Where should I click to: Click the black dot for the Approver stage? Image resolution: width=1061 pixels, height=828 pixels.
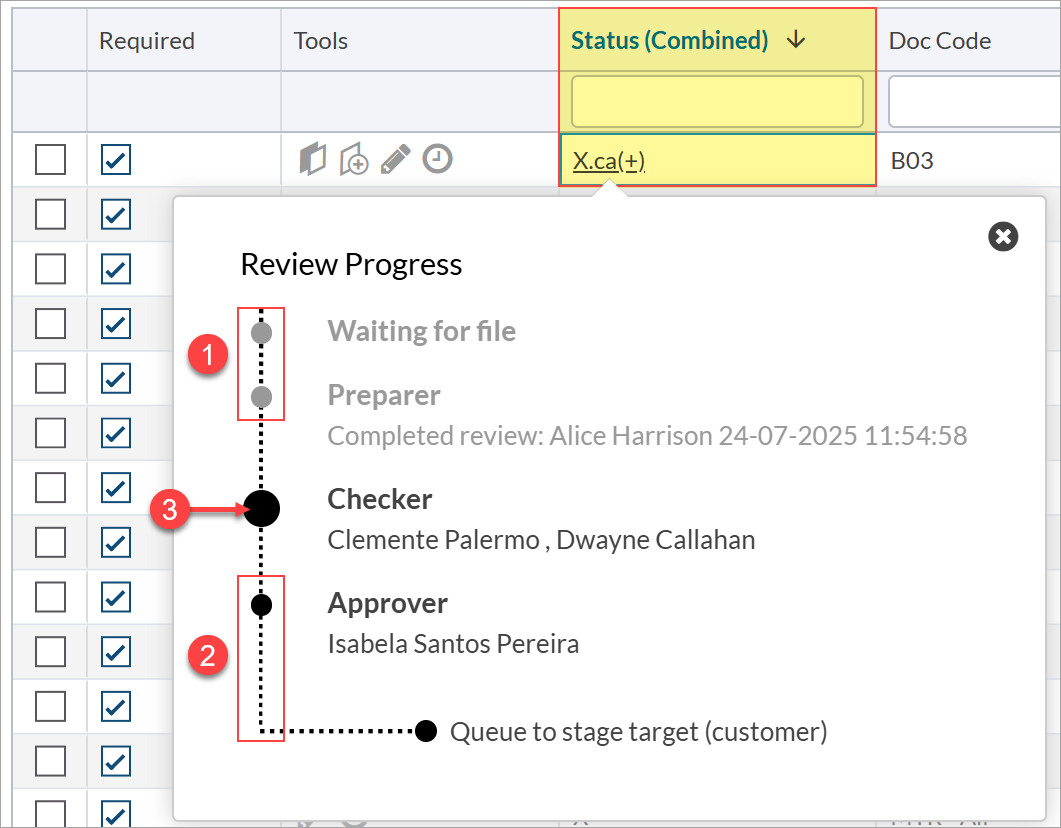click(x=261, y=605)
